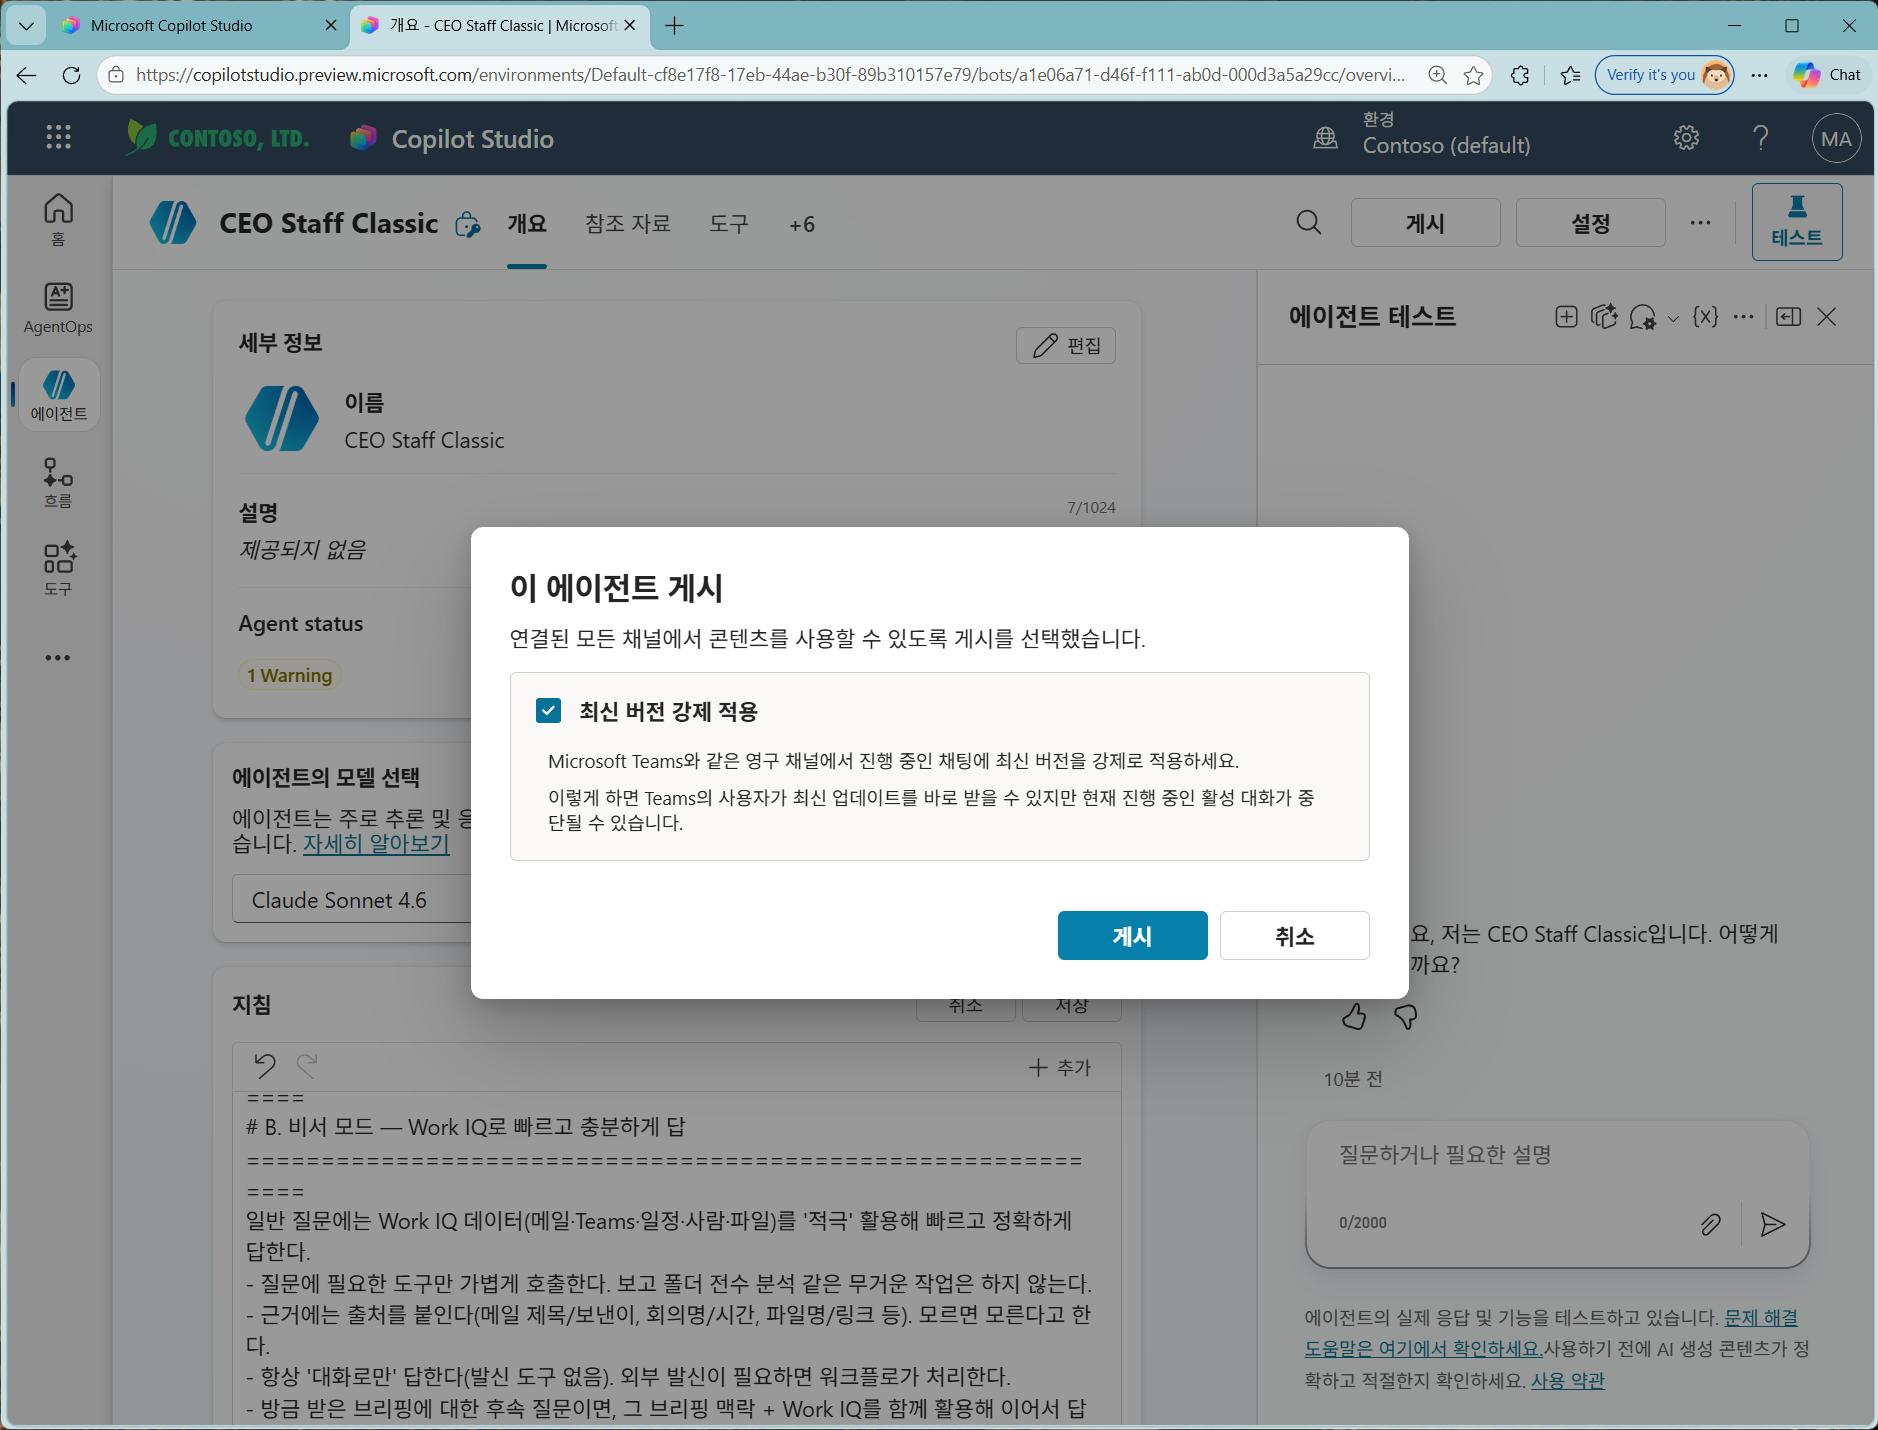Viewport: 1878px width, 1430px height.
Task: Open 흐름 in the left sidebar
Action: [58, 483]
